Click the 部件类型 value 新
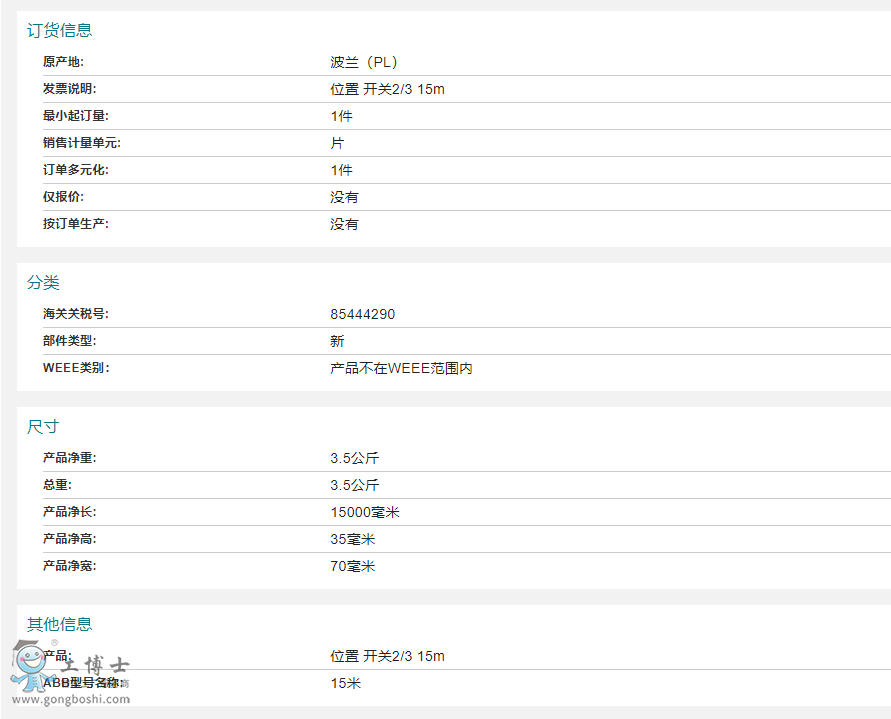This screenshot has height=719, width=891. pos(337,340)
